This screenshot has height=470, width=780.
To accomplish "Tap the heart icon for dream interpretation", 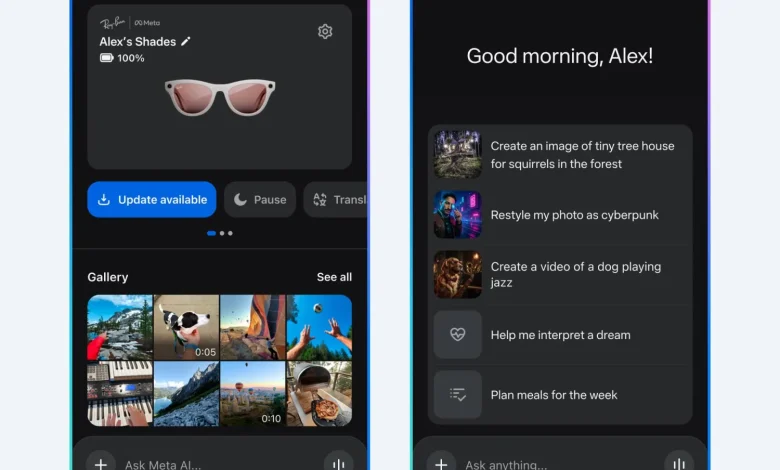I will [458, 334].
